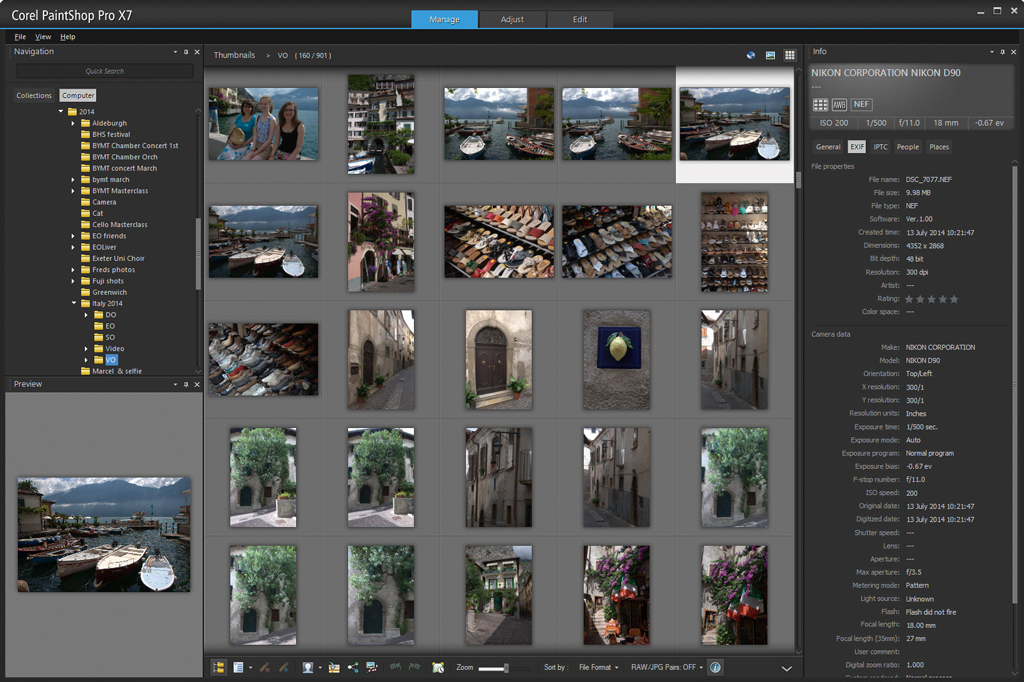The image size is (1024, 682).
Task: Switch thumbnails to grid view
Action: coord(789,55)
